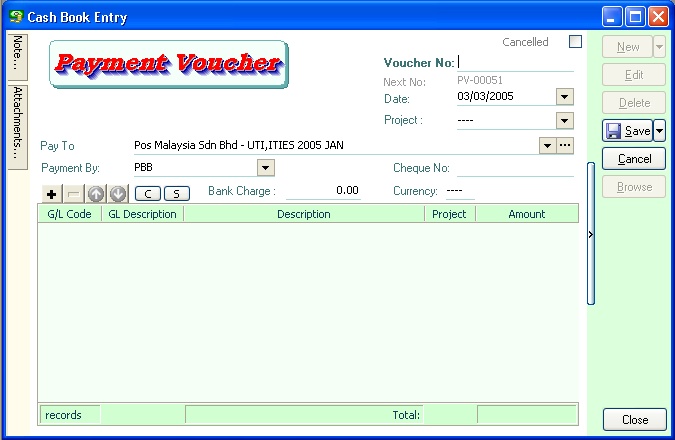Click the Save button

tap(627, 131)
